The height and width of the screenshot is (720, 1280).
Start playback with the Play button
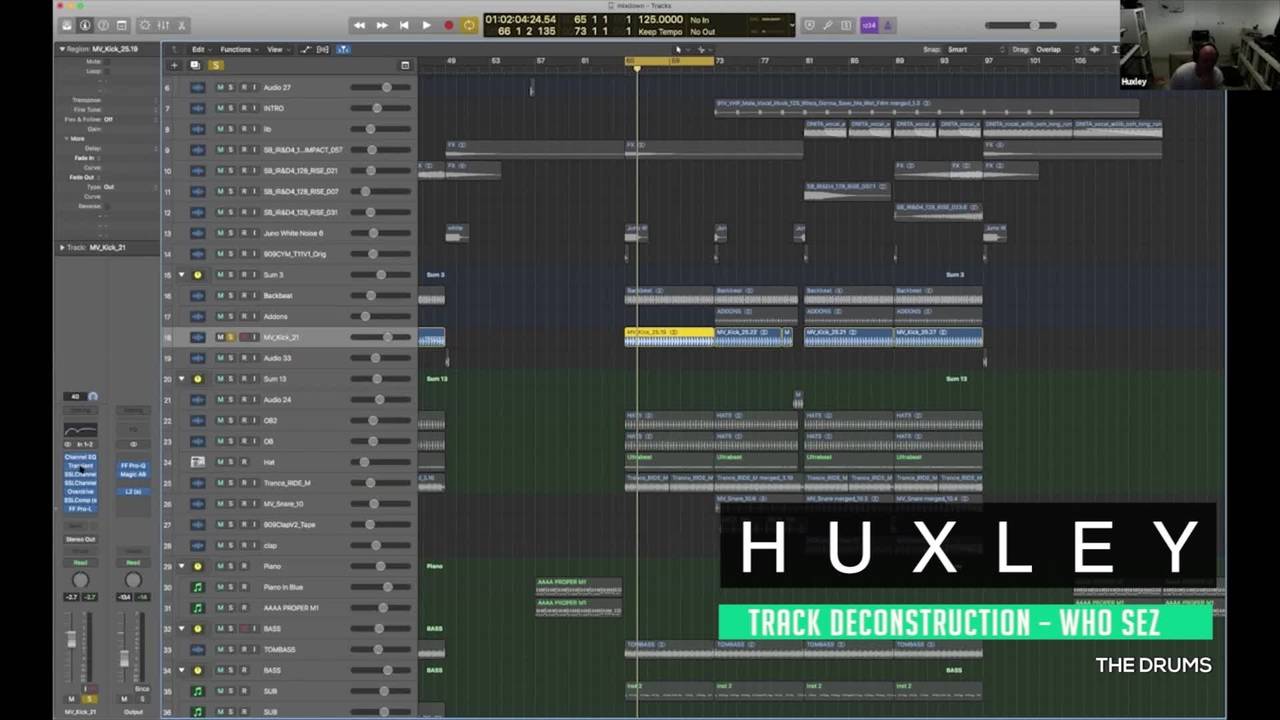coord(426,25)
